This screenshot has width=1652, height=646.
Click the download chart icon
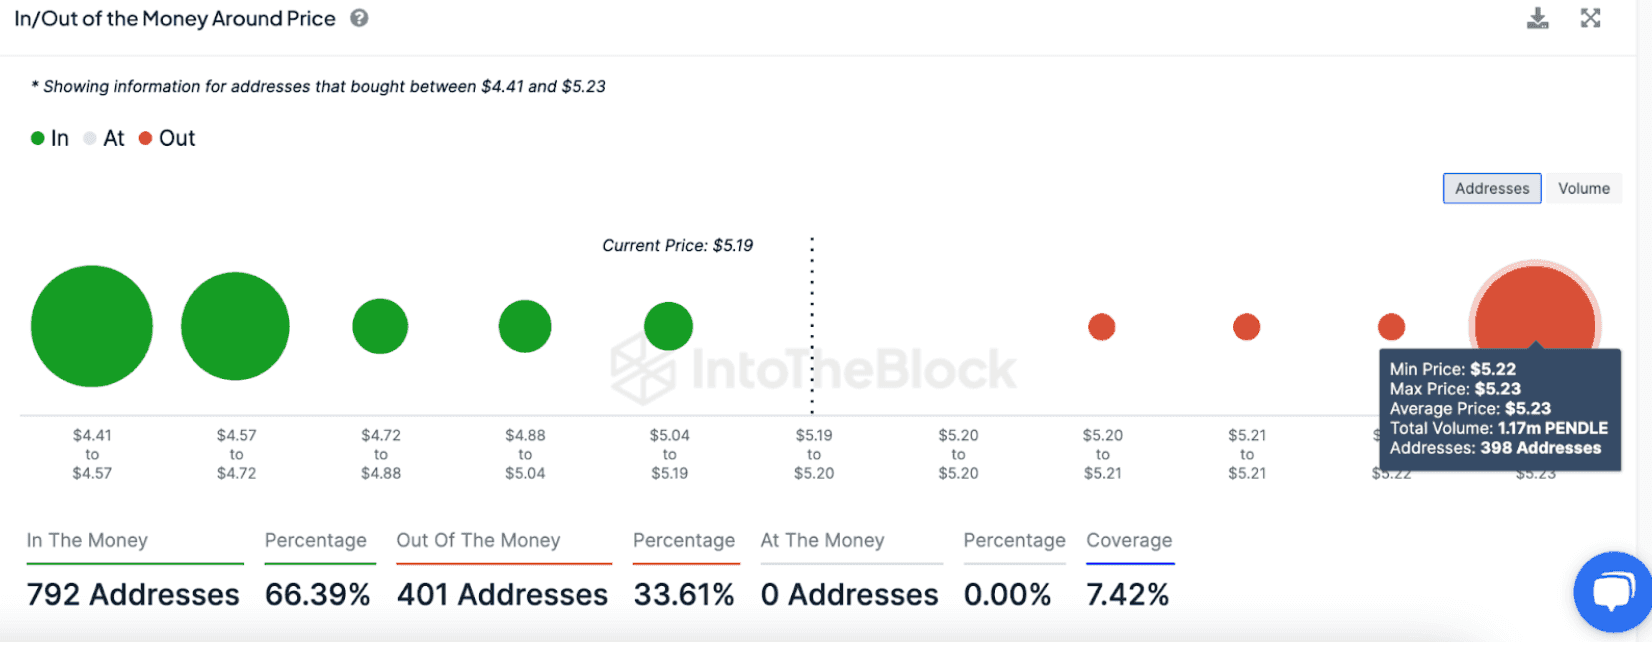[x=1537, y=18]
